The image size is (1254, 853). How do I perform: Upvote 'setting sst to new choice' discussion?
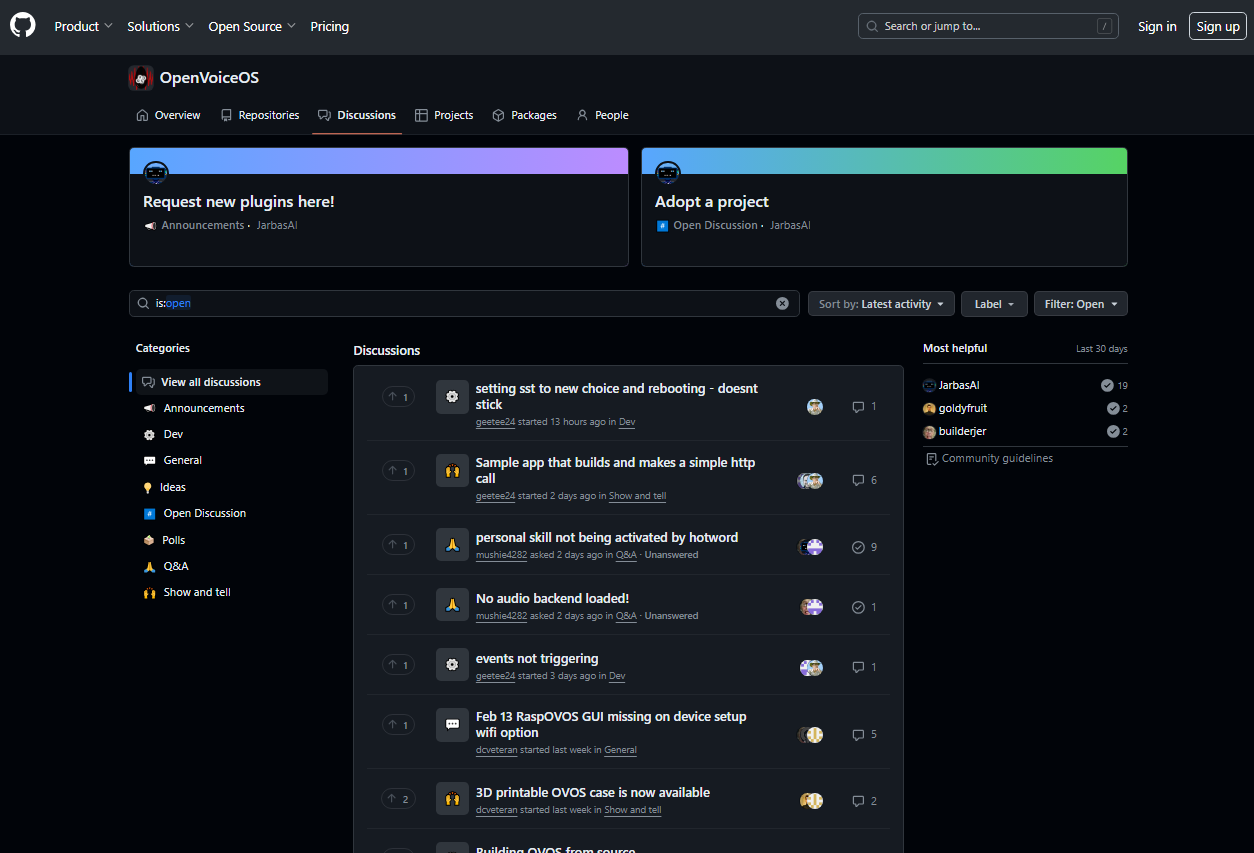point(398,397)
